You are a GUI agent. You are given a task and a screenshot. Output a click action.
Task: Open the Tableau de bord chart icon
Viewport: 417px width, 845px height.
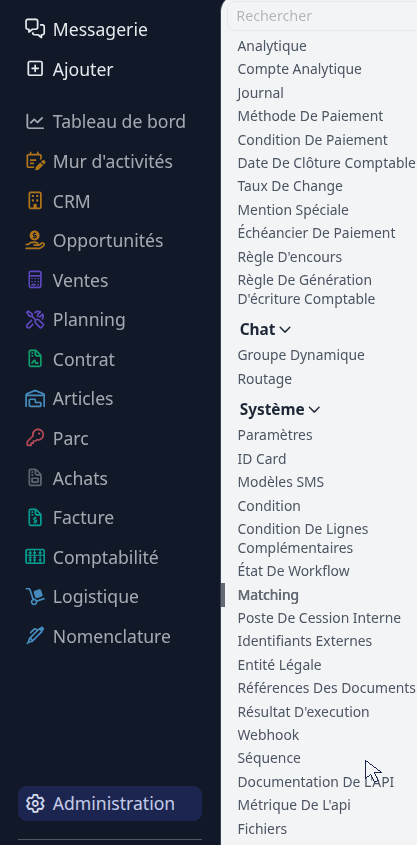(x=35, y=121)
